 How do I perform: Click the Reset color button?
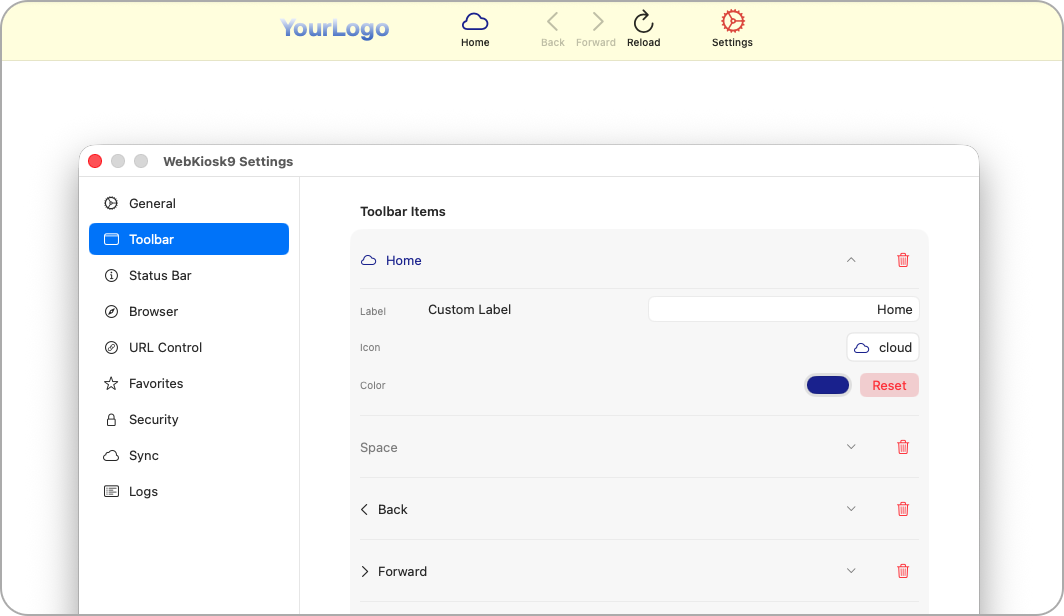pyautogui.click(x=889, y=385)
